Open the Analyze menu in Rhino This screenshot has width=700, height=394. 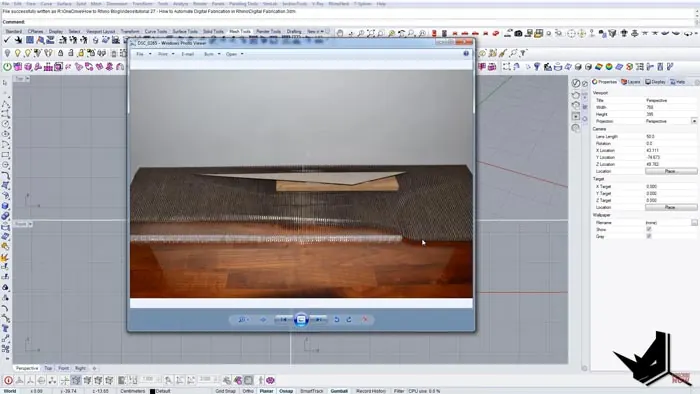click(180, 4)
